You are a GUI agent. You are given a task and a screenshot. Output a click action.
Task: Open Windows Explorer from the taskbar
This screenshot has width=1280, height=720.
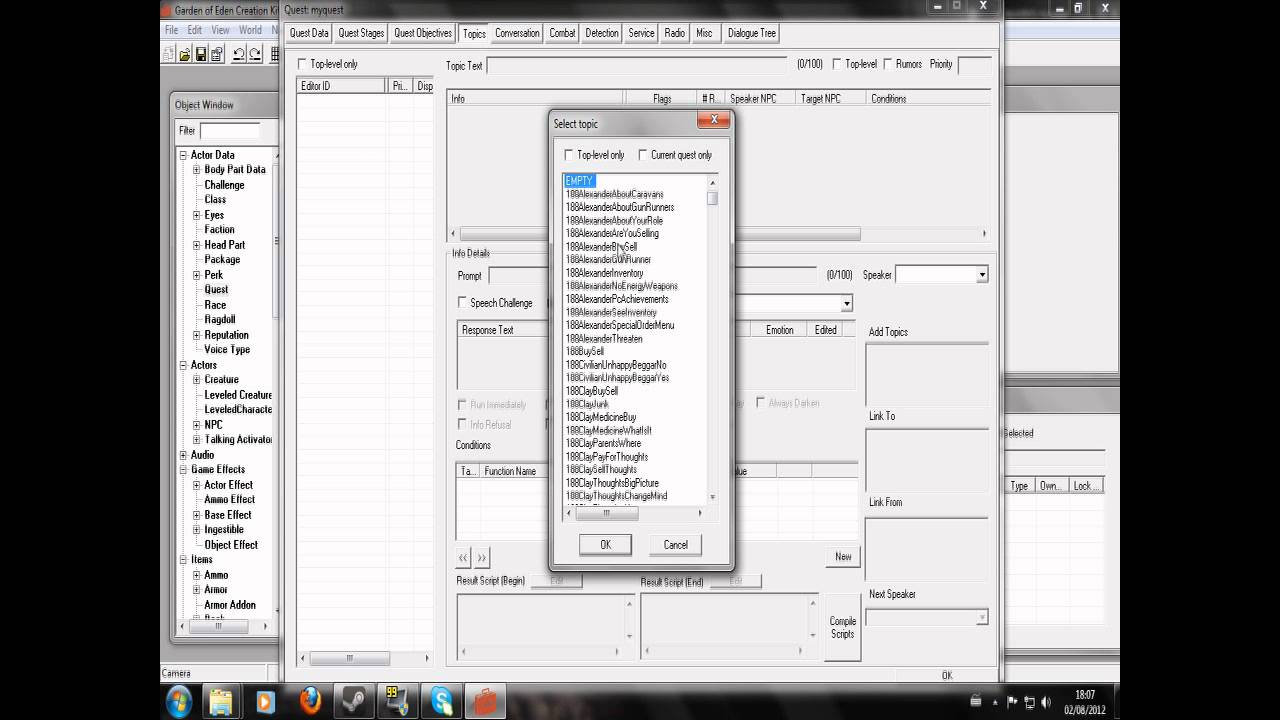(221, 701)
